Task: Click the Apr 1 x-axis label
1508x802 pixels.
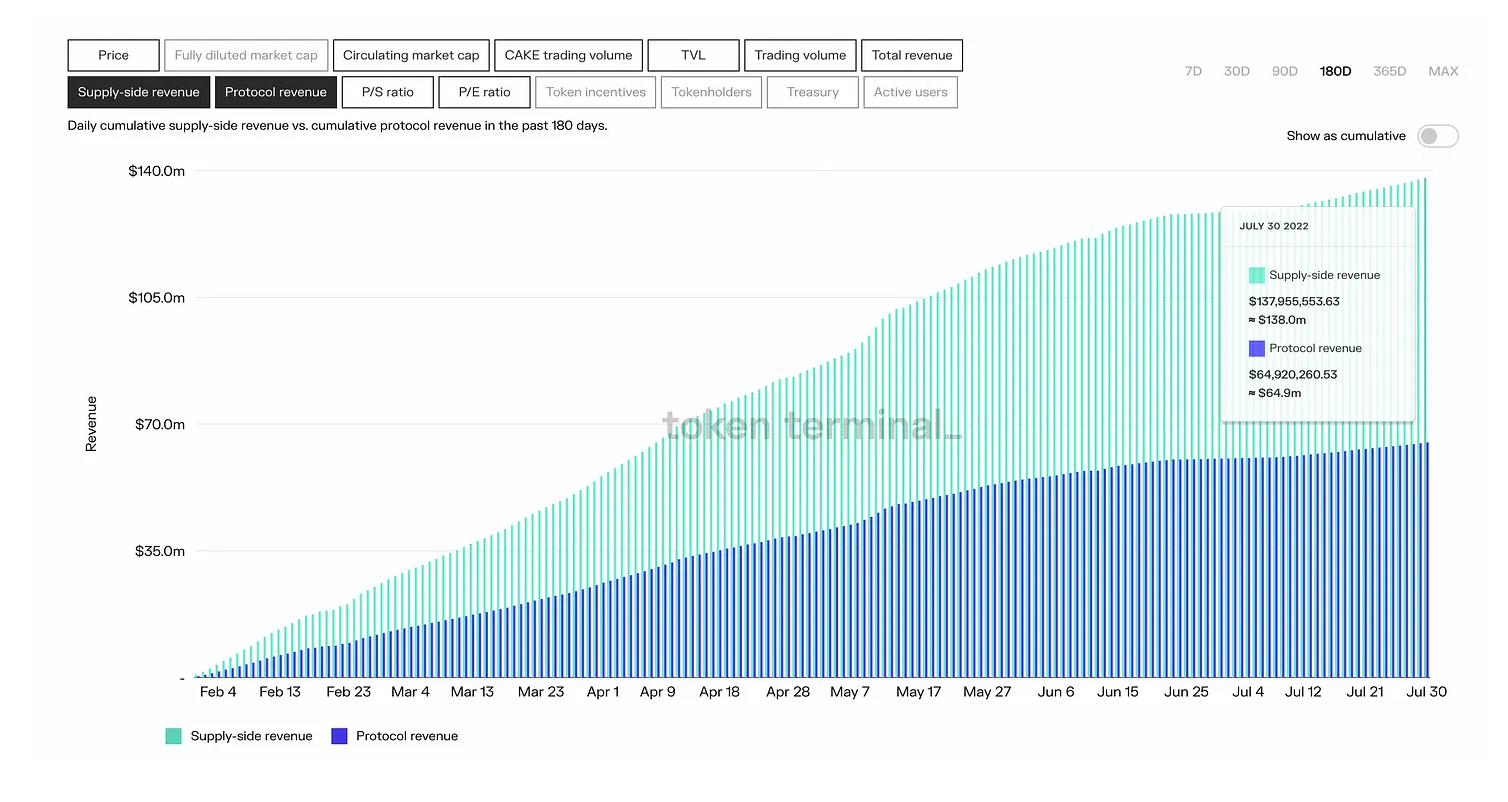Action: pos(603,691)
